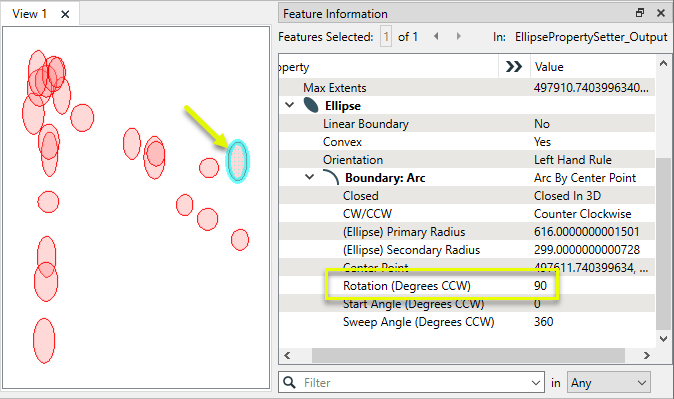Click the Sweep Angle value 360
Screen dimensions: 674x399
point(543,322)
